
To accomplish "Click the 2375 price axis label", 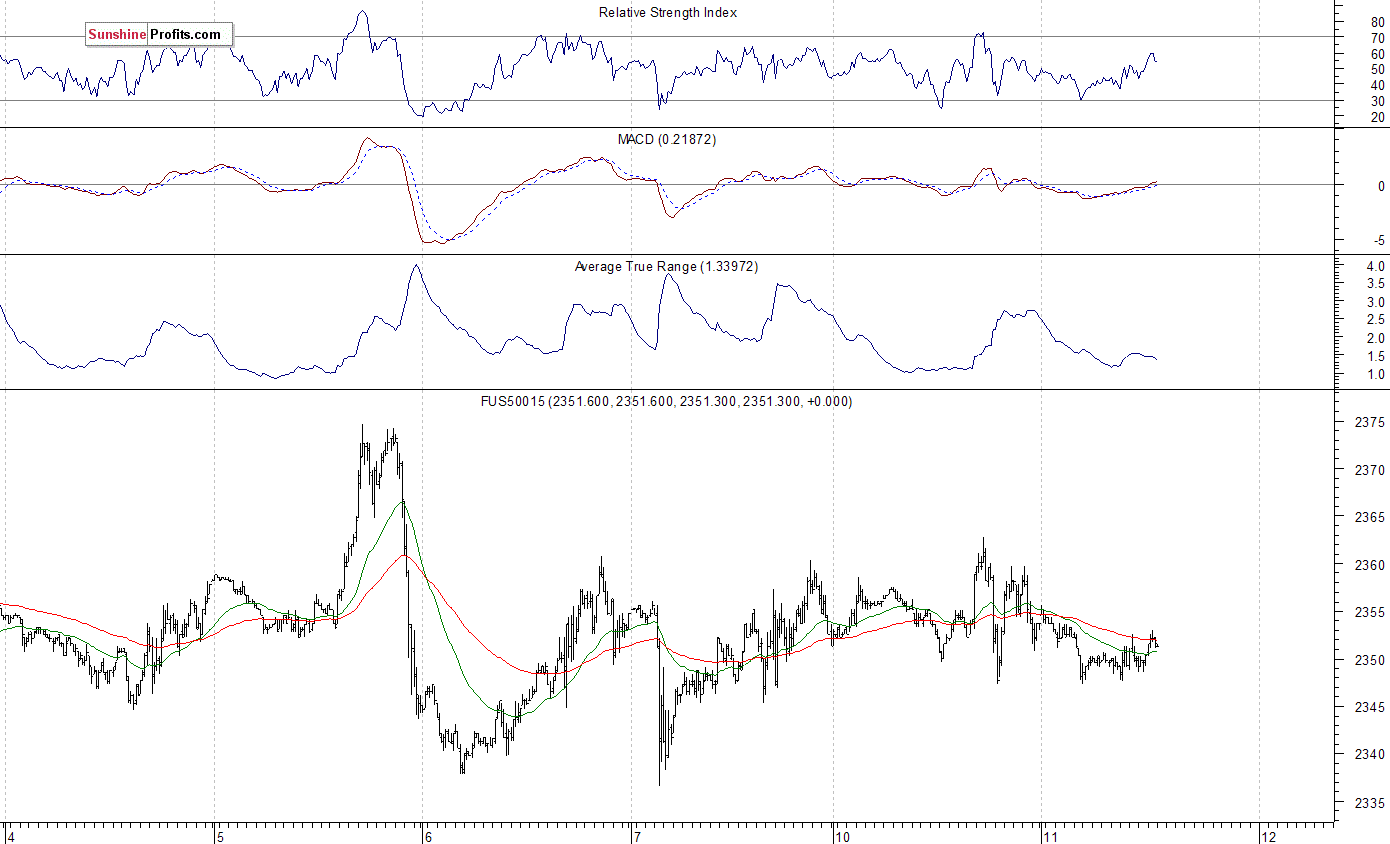I will (x=1368, y=423).
